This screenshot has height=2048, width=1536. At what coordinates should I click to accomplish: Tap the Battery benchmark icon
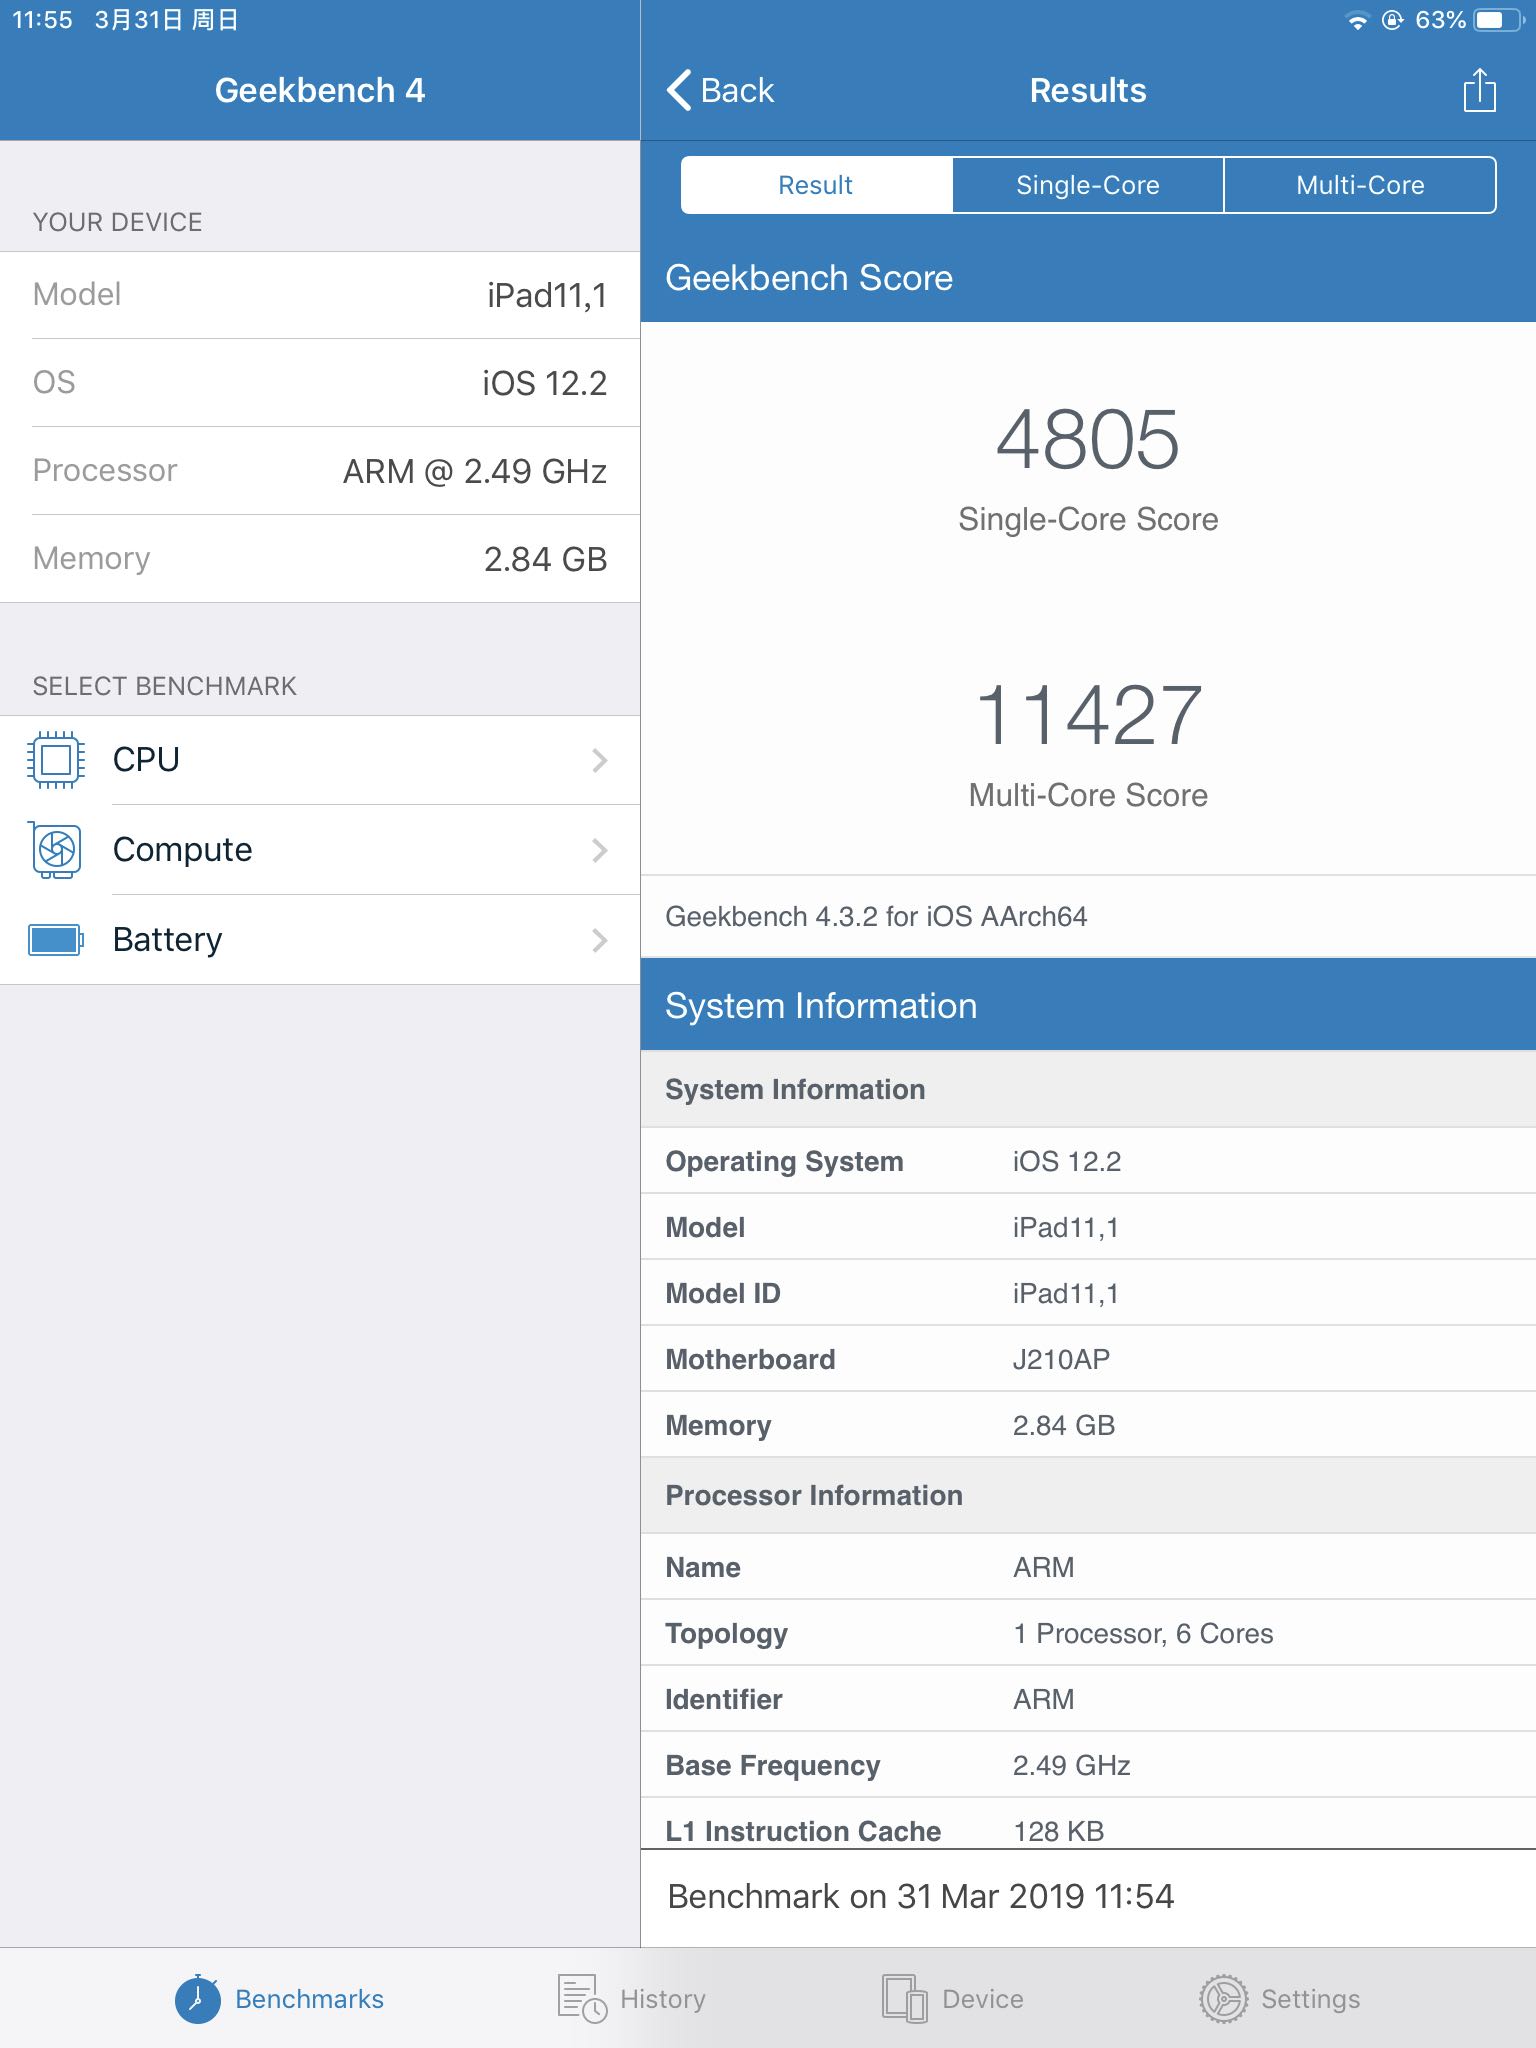[x=56, y=940]
